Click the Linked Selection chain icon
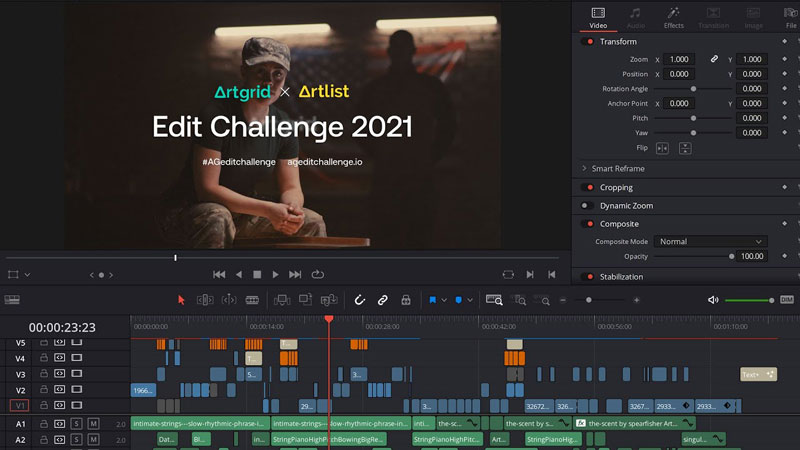The height and width of the screenshot is (450, 800). pyautogui.click(x=382, y=299)
